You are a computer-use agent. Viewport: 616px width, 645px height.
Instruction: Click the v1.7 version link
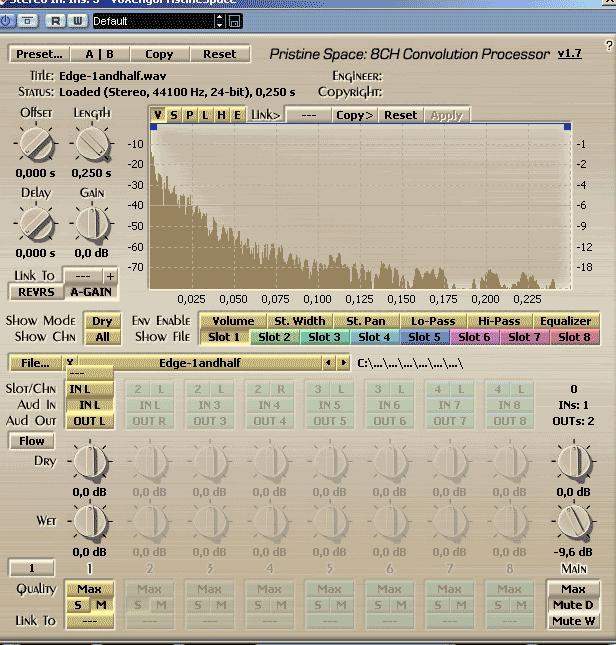coord(570,53)
